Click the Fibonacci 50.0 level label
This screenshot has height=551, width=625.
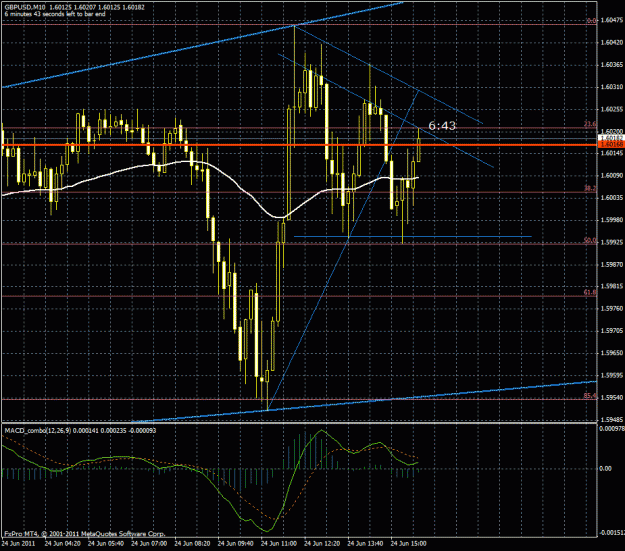[590, 240]
